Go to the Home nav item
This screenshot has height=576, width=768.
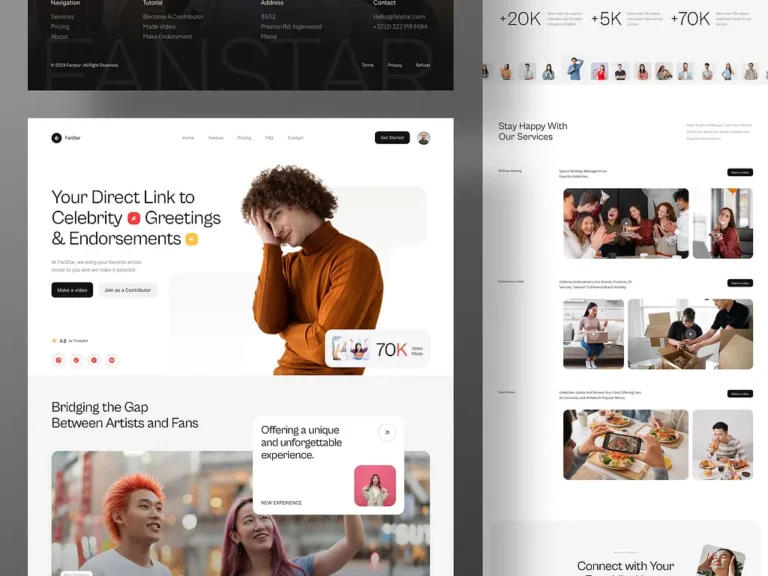[188, 138]
